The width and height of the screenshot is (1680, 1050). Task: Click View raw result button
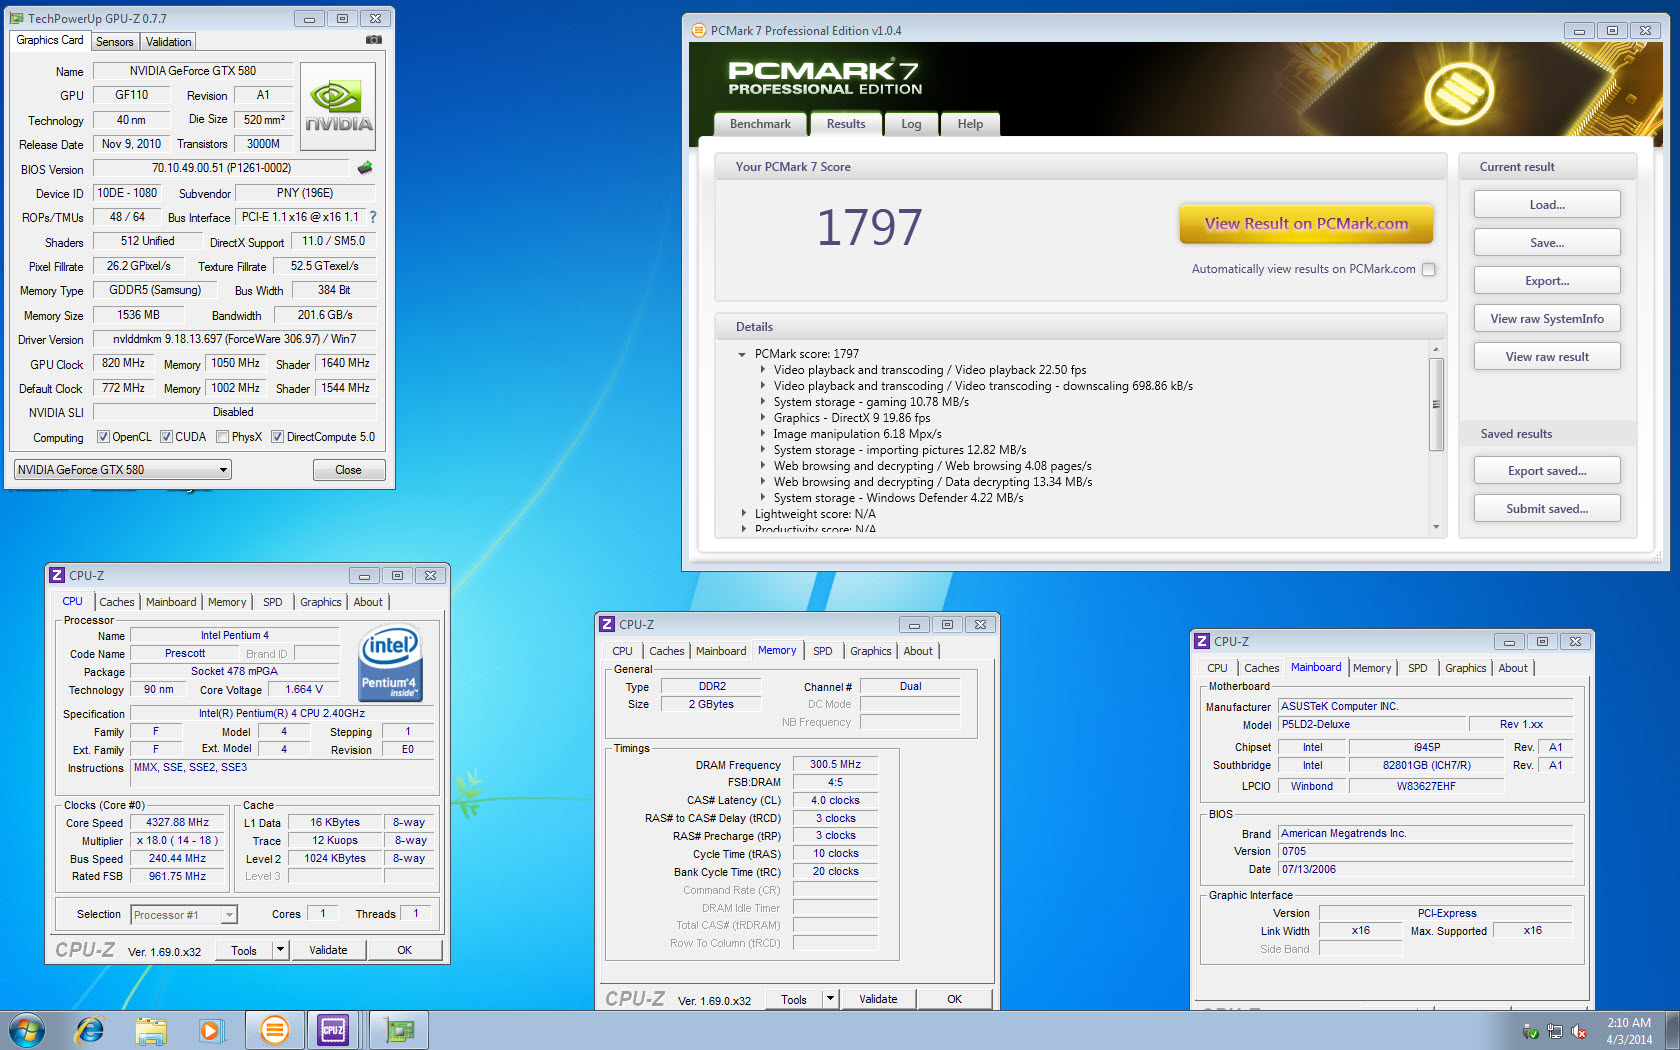(1547, 357)
